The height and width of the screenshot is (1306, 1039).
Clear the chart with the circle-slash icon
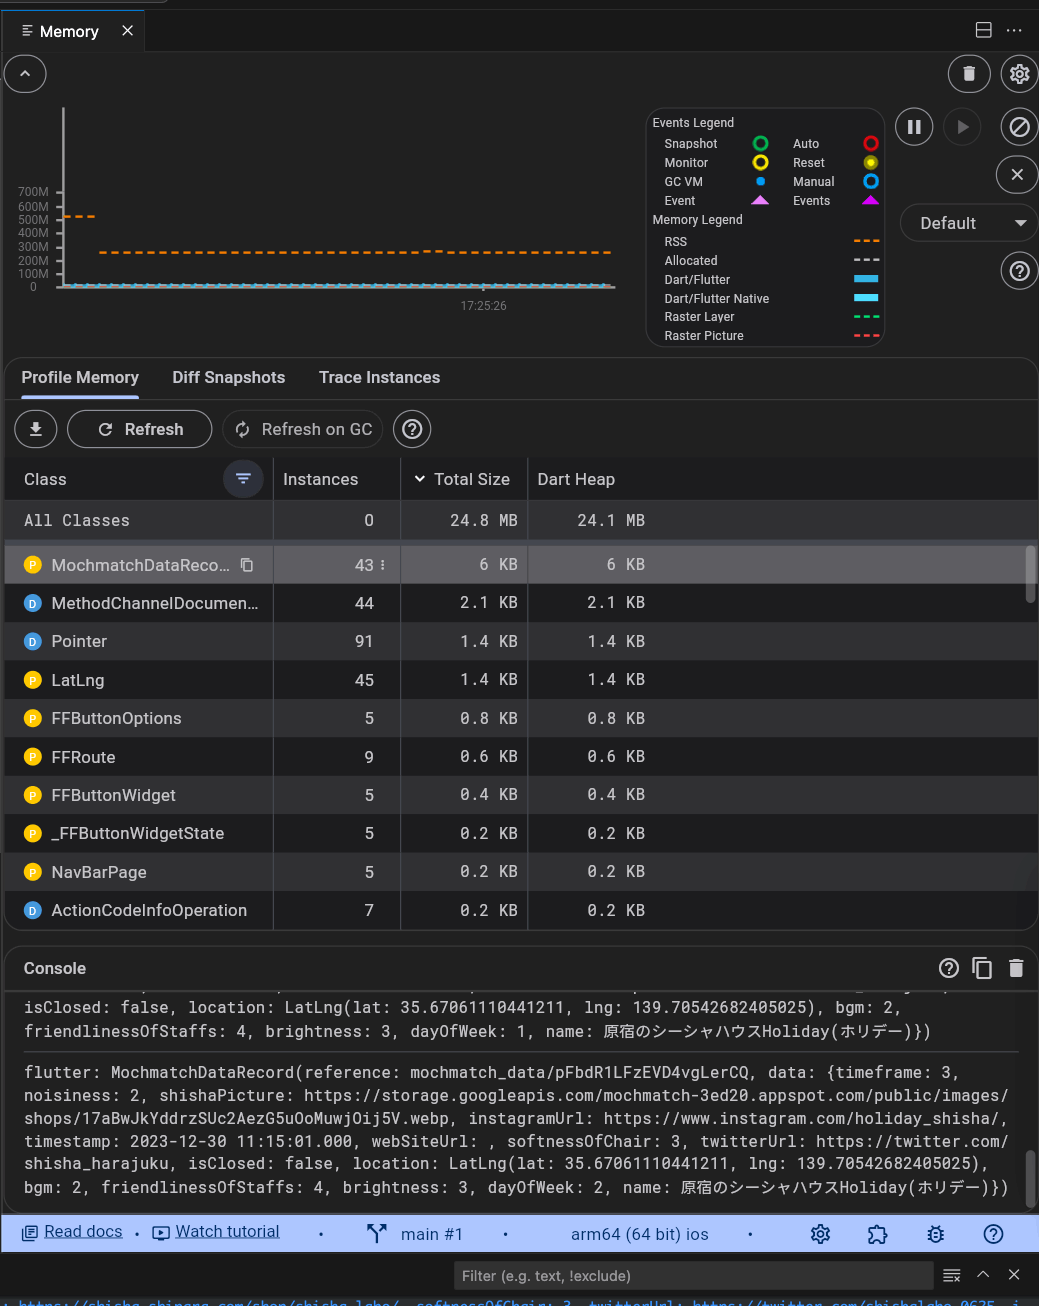(x=1019, y=127)
